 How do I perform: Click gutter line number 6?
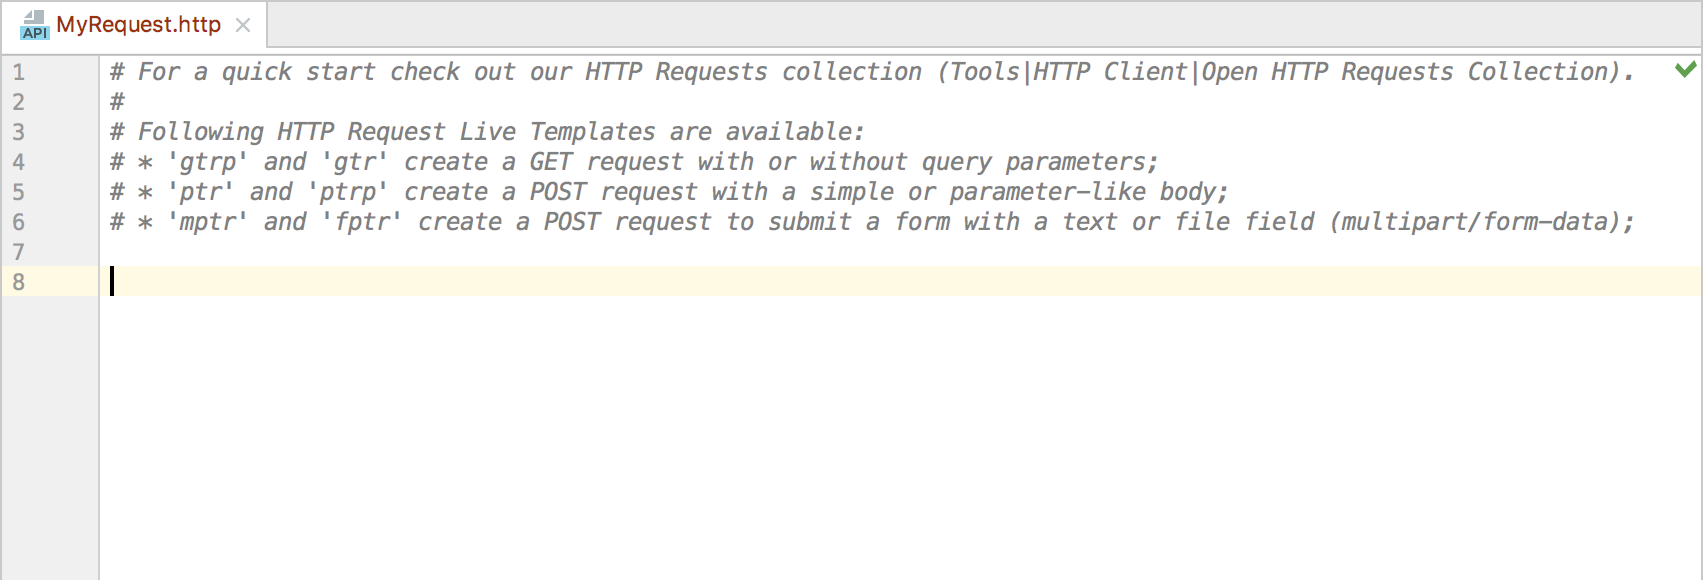18,222
